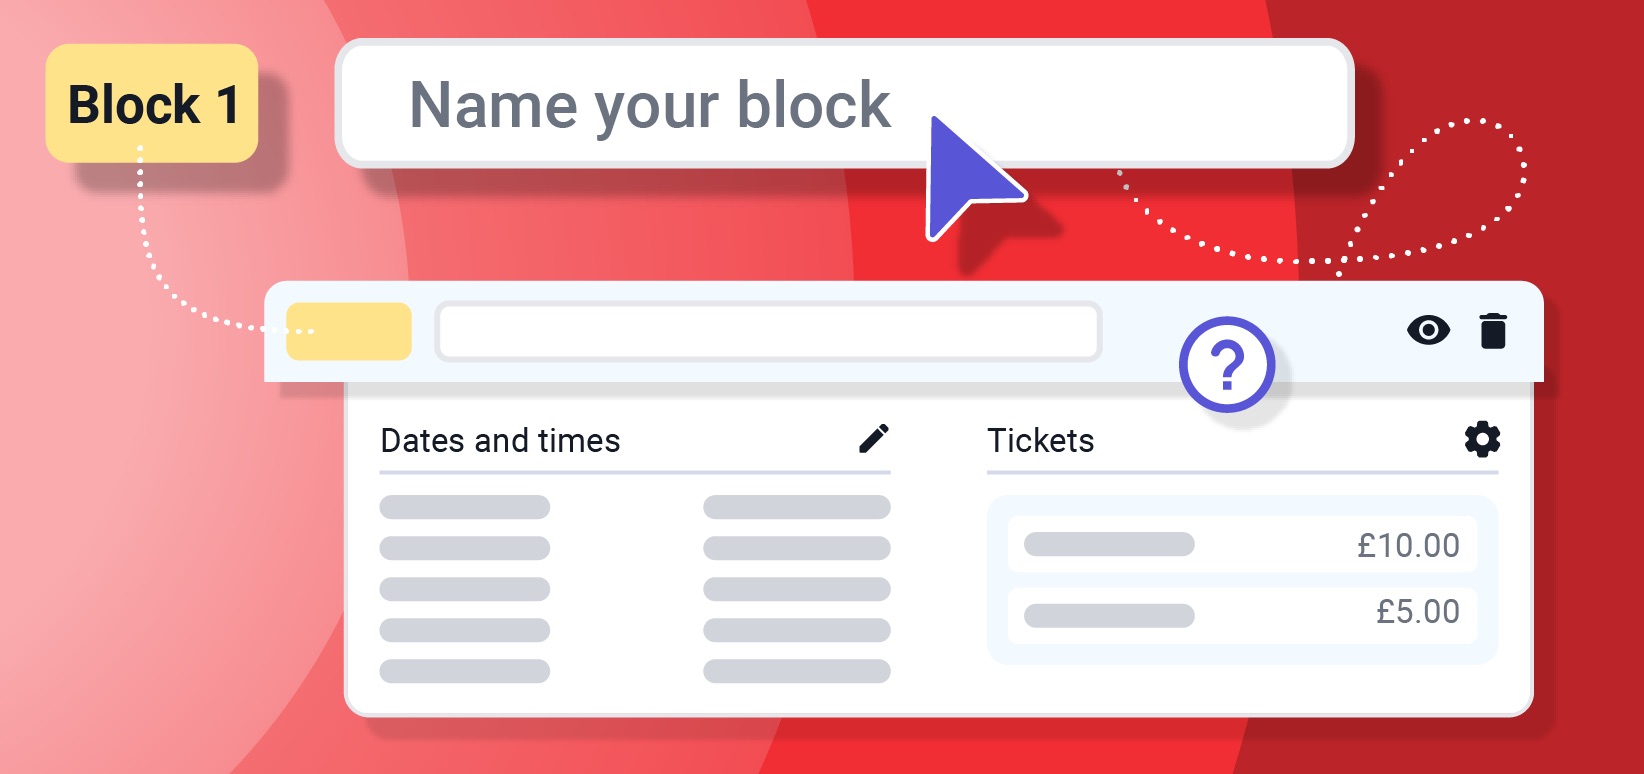Click the £5.00 price value
The height and width of the screenshot is (774, 1644).
click(1418, 612)
